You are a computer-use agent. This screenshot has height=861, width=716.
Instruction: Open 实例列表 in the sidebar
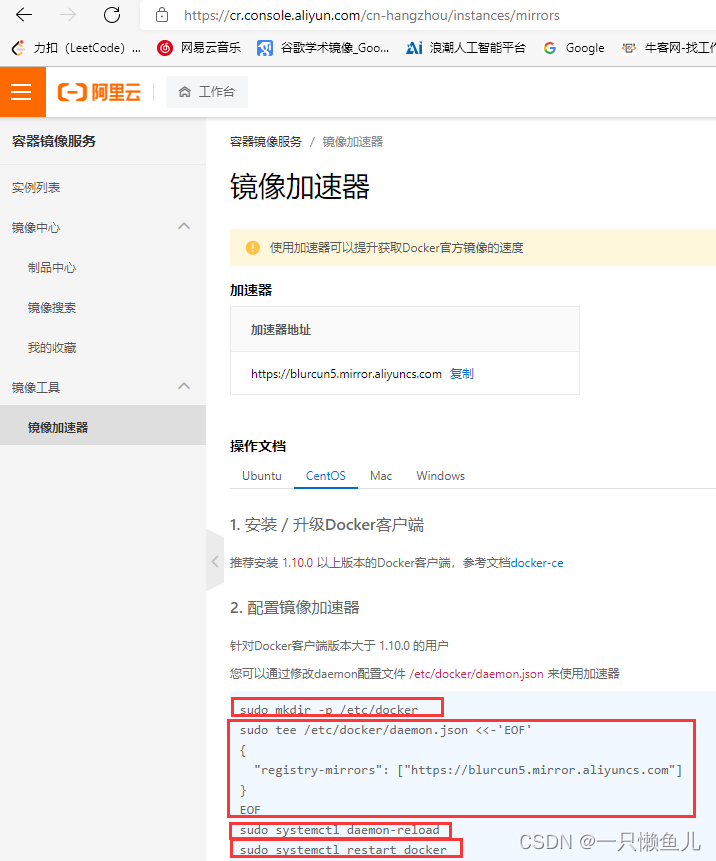coord(36,188)
